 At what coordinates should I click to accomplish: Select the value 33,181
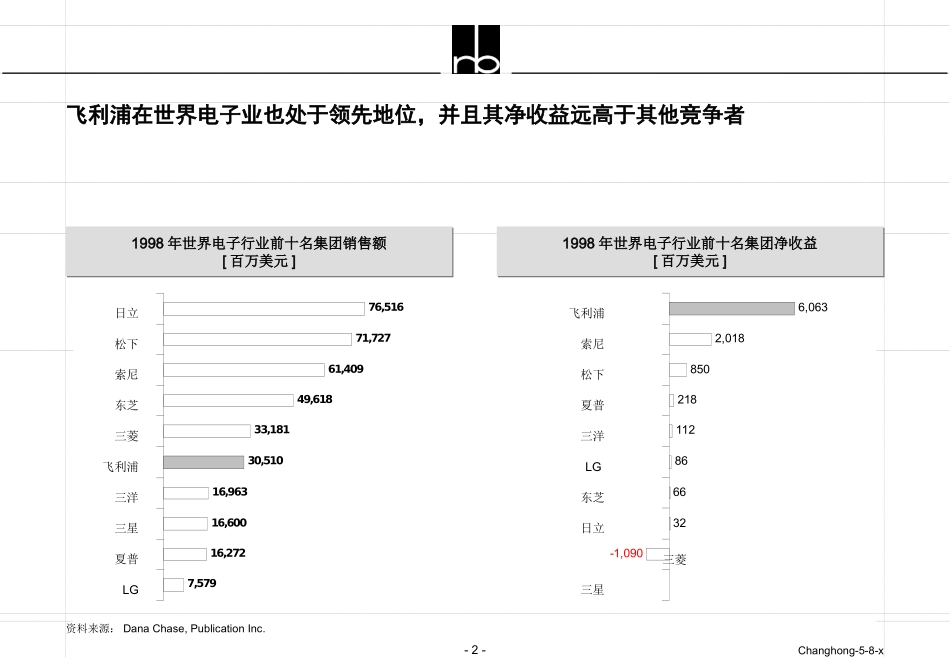(271, 430)
